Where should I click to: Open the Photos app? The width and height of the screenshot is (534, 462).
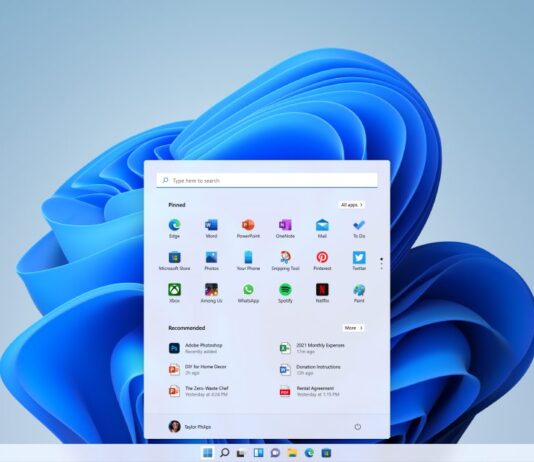tap(211, 261)
